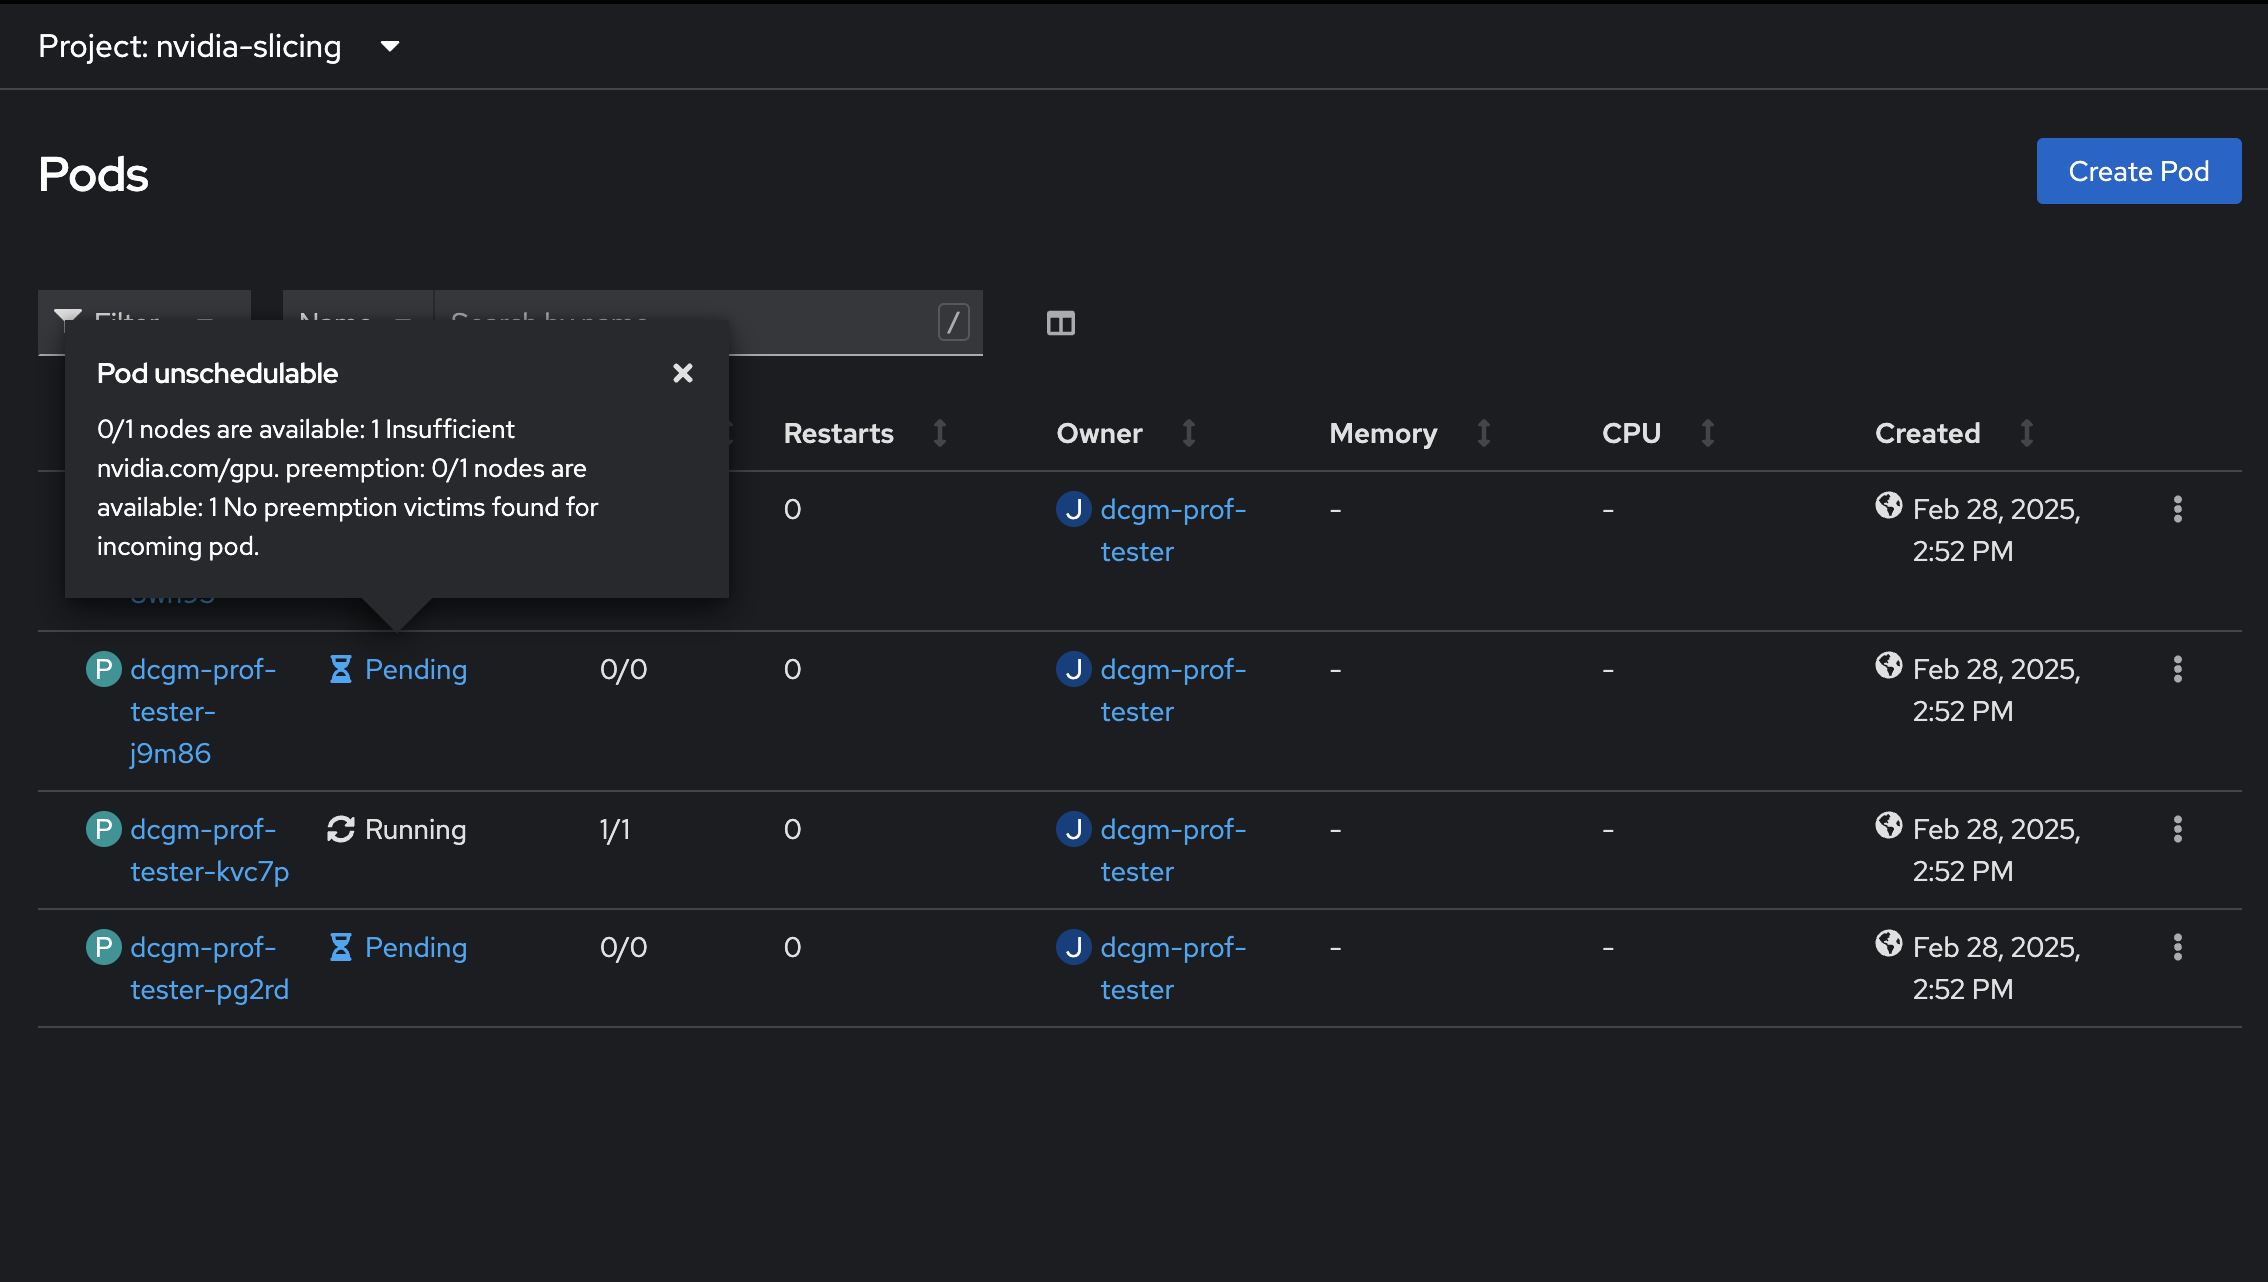Image resolution: width=2268 pixels, height=1282 pixels.
Task: Sort table by Memory column
Action: click(1484, 433)
